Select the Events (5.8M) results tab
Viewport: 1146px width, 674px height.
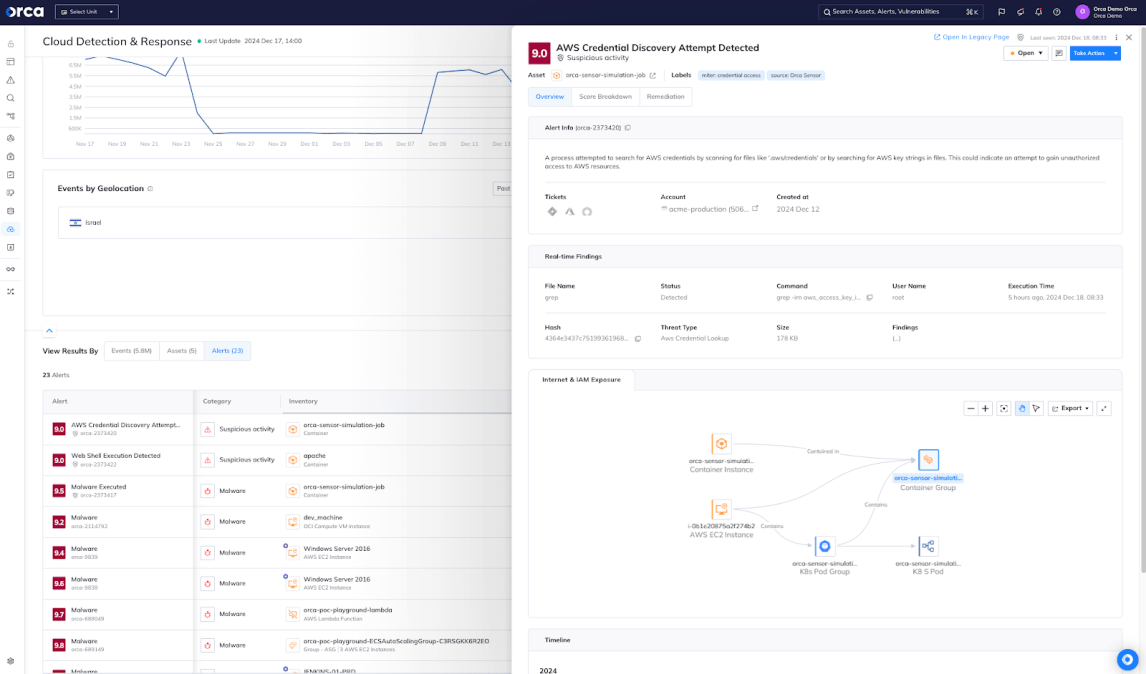click(x=131, y=351)
